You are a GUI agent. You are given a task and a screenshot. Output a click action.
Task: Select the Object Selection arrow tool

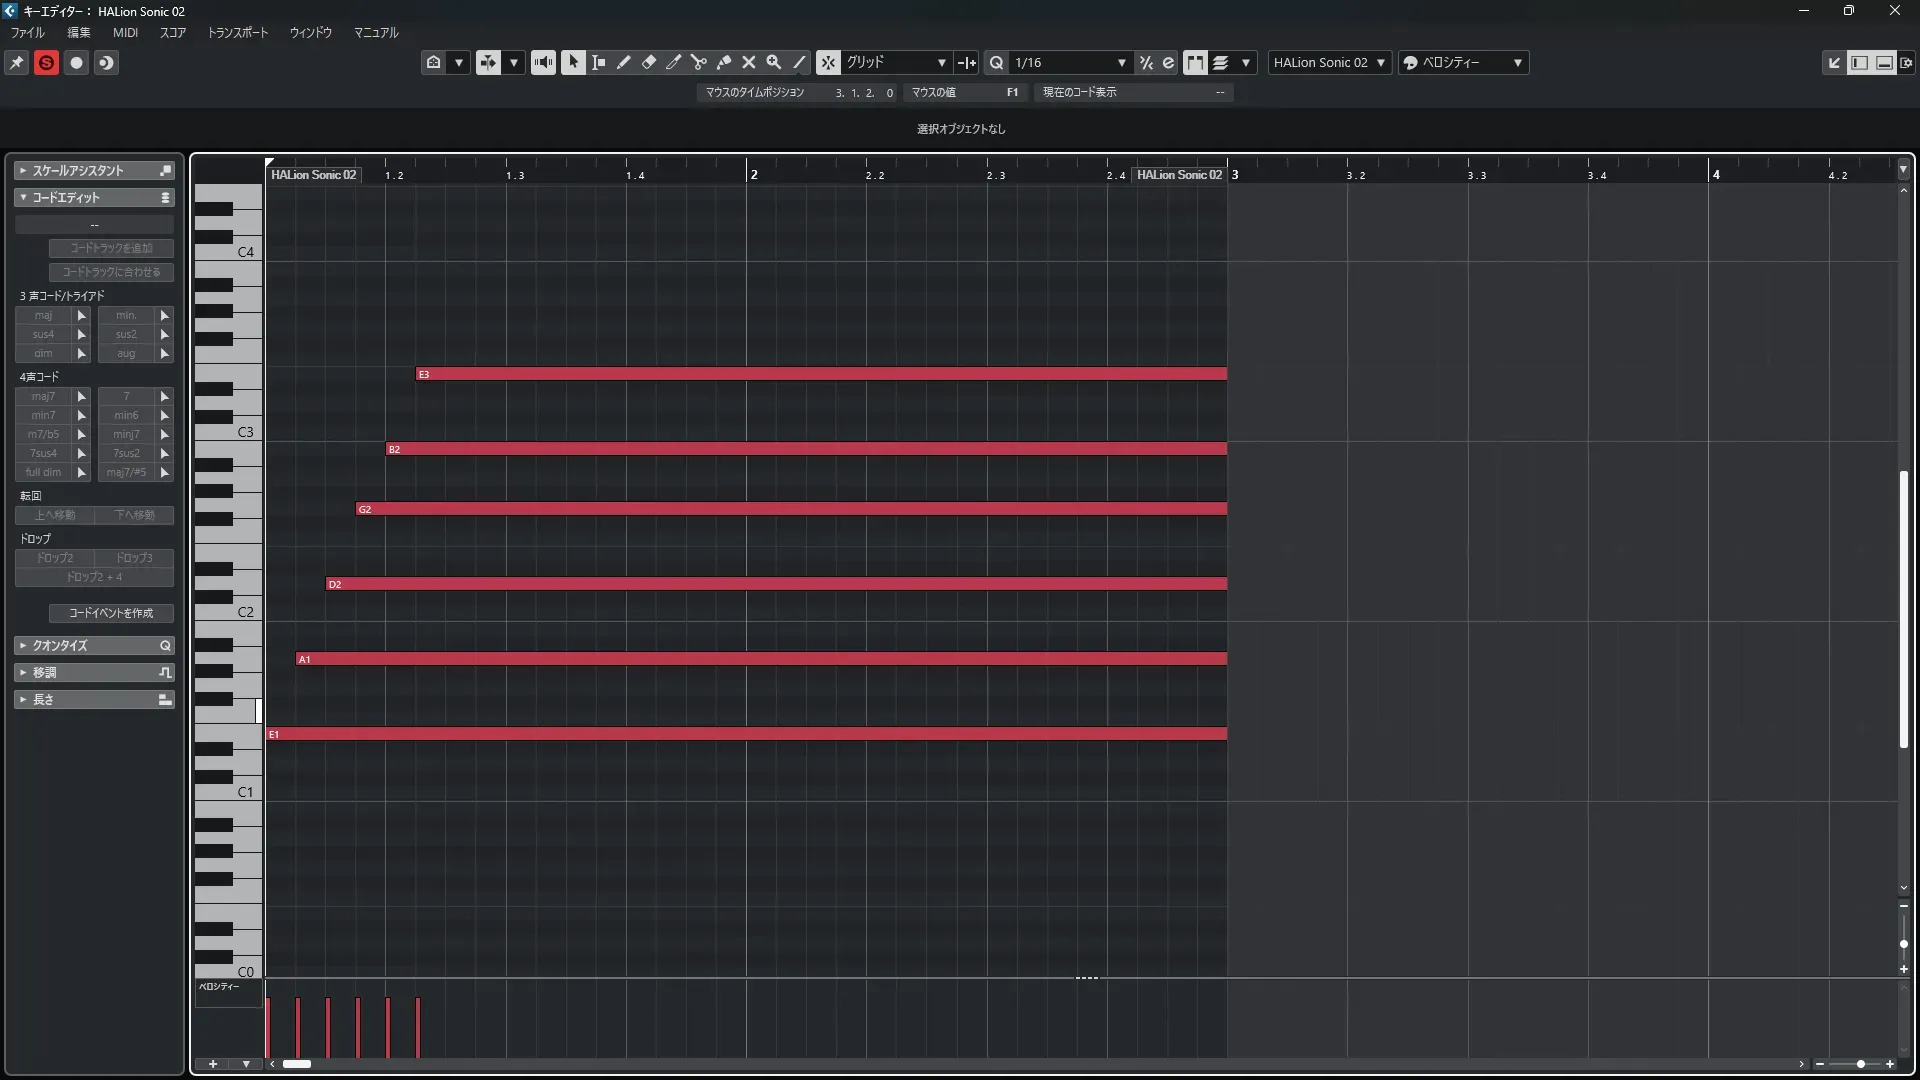(x=573, y=62)
